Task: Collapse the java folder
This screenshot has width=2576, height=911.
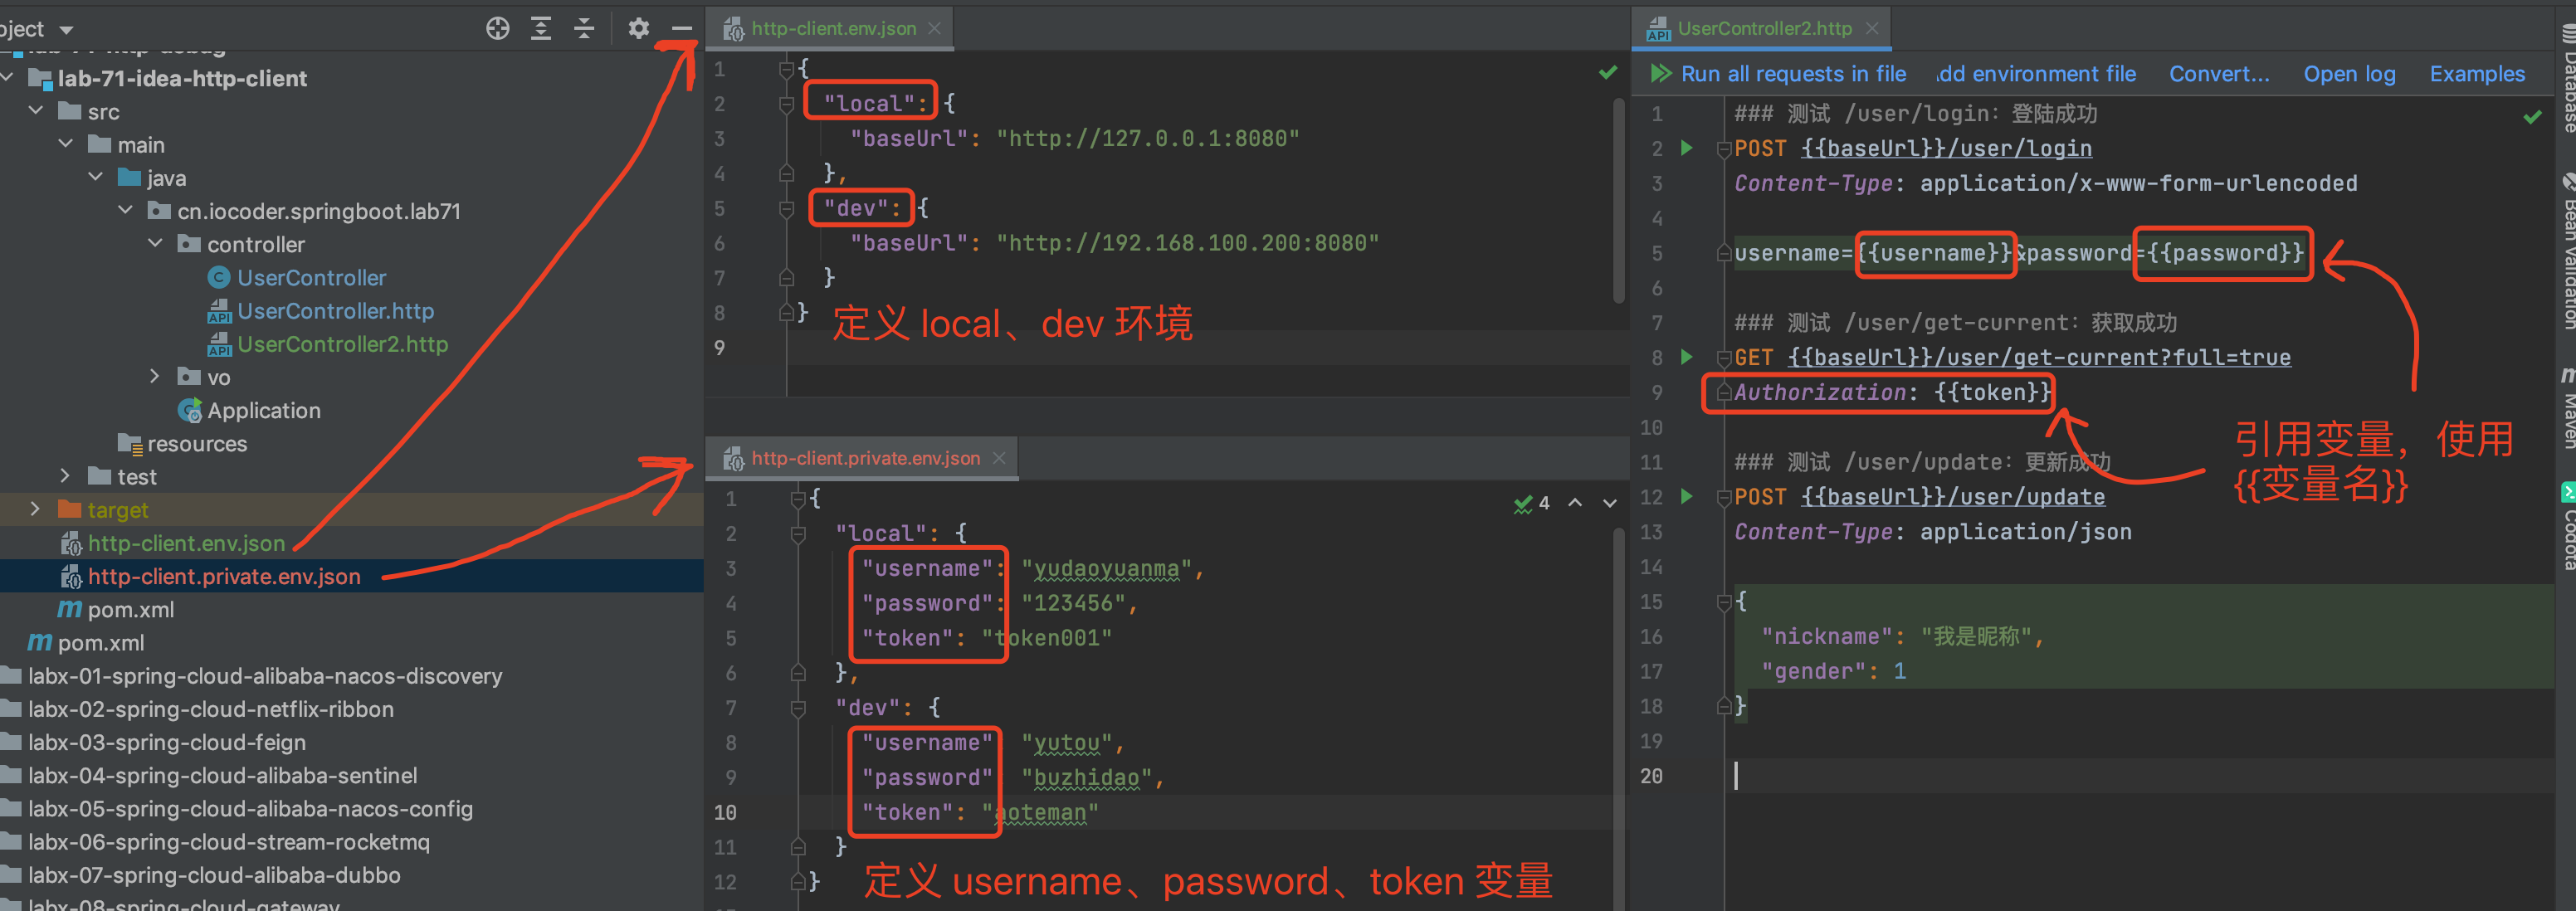Action: click(96, 177)
